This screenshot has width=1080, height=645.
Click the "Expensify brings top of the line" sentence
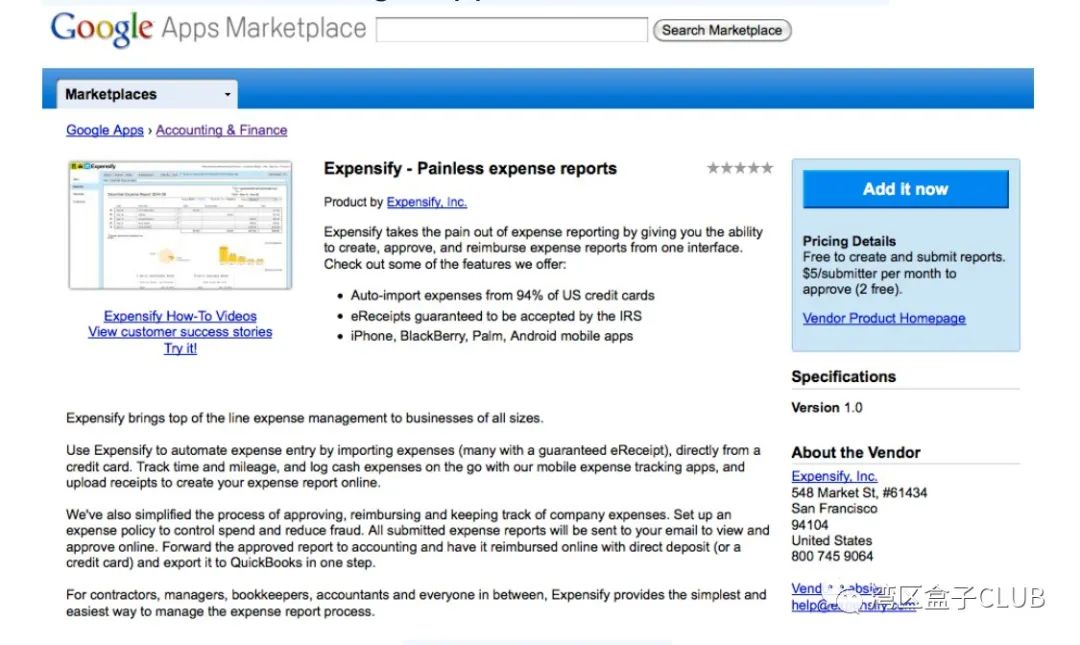click(304, 418)
